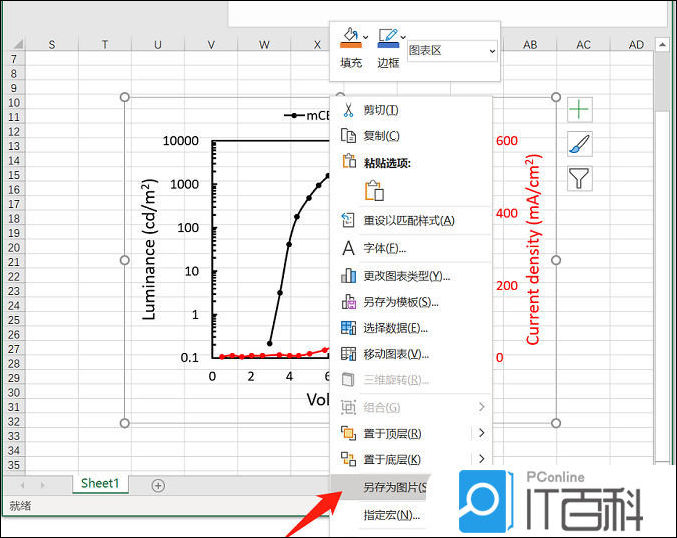Add a new sheet with plus button
The width and height of the screenshot is (677, 538).
pos(158,485)
